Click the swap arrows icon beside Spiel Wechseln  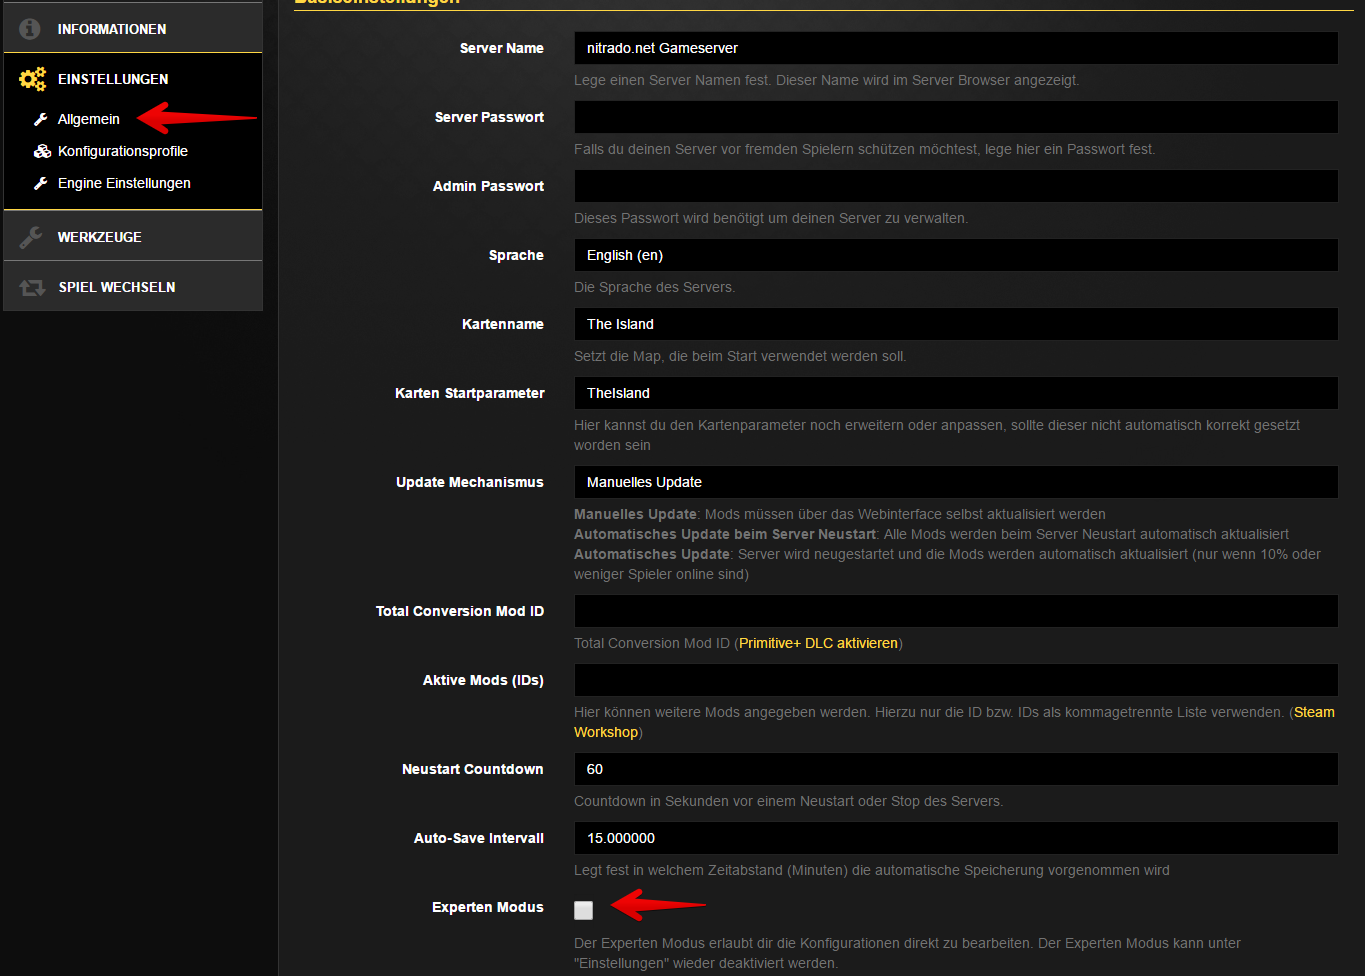tap(32, 287)
